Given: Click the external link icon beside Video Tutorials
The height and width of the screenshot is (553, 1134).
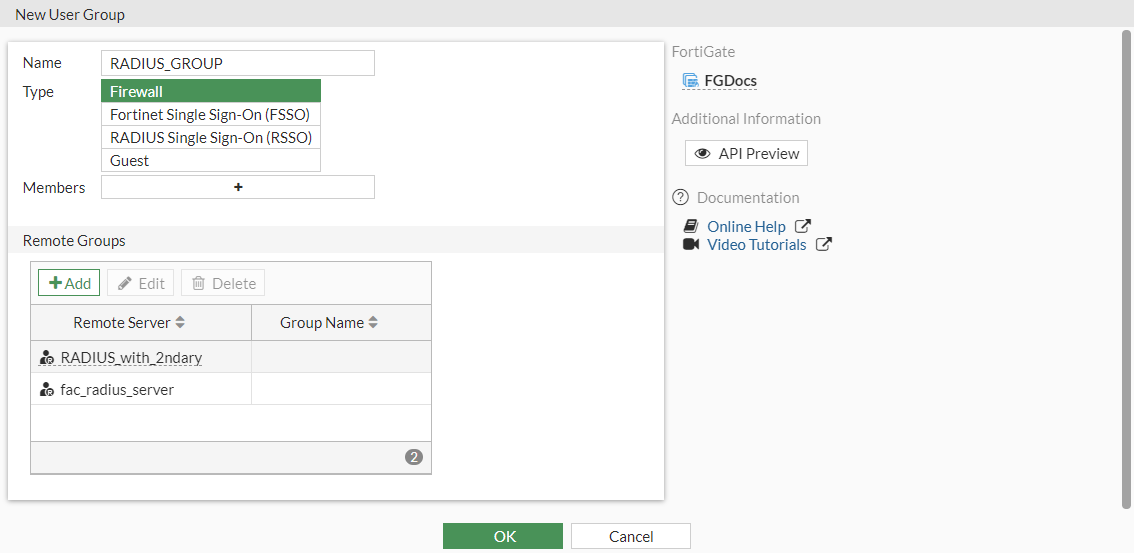Looking at the screenshot, I should [x=823, y=245].
